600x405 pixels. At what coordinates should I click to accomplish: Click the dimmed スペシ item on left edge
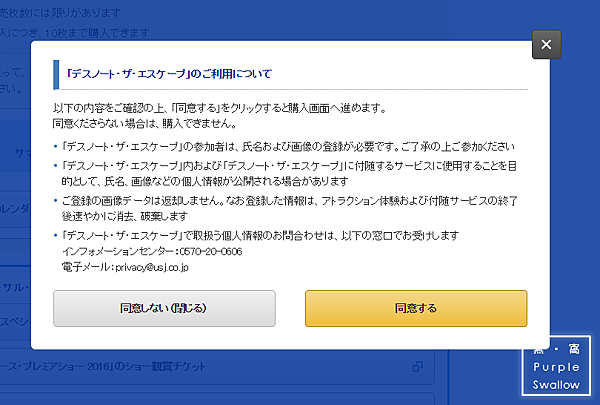click(15, 321)
